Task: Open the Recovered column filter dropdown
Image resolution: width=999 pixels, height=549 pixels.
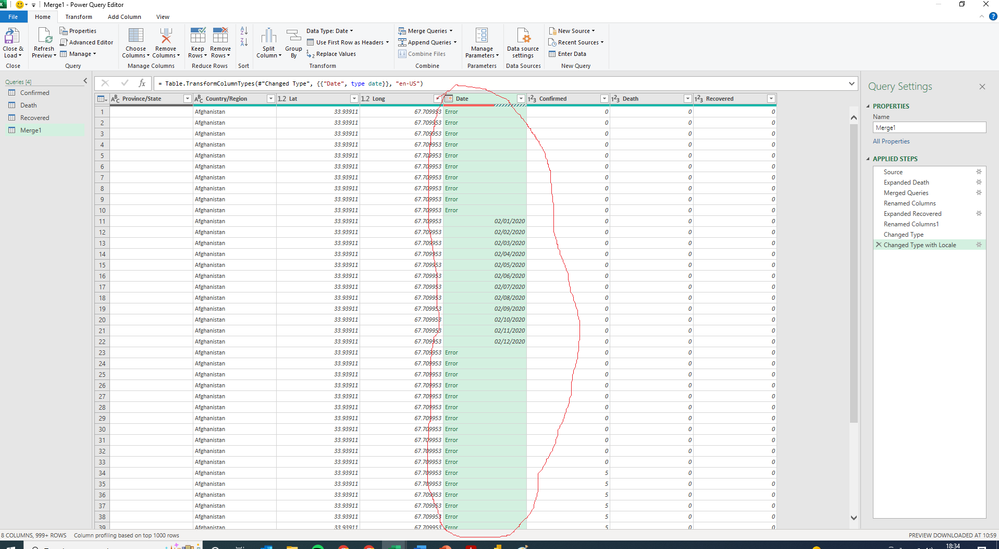Action: click(x=771, y=99)
